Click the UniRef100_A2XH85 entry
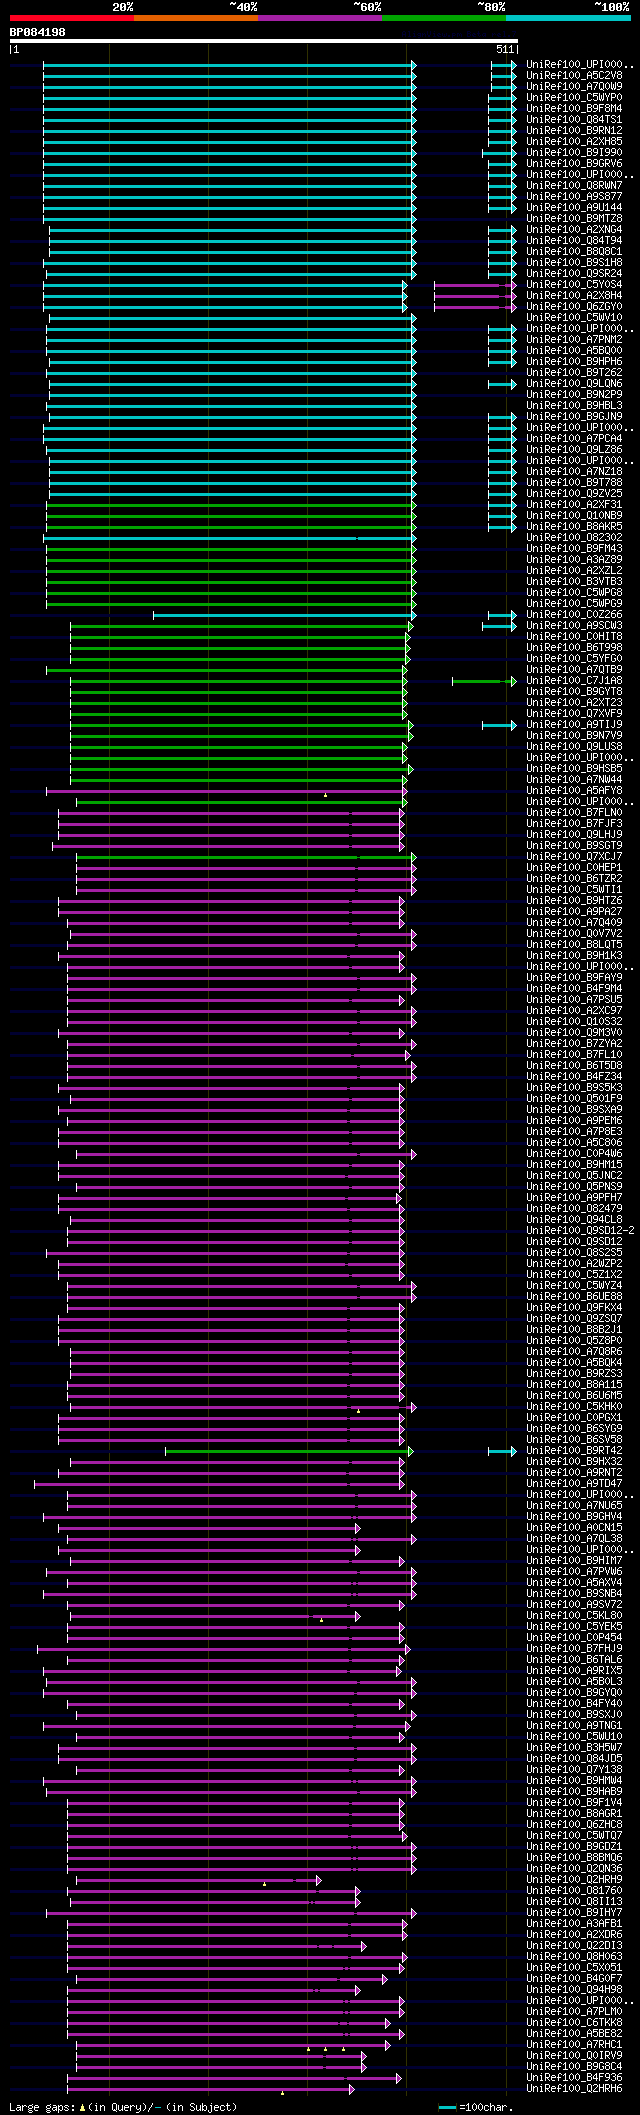640x2115 pixels. (574, 141)
